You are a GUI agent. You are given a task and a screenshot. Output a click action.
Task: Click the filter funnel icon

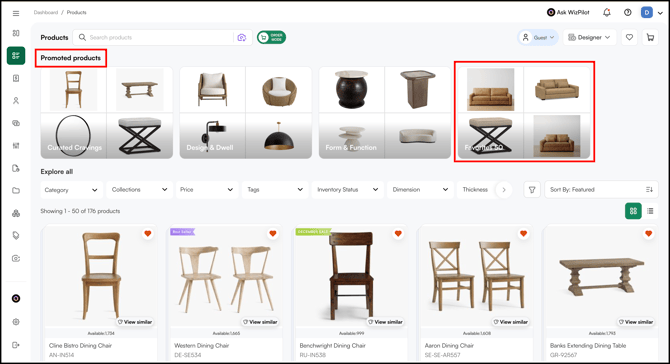pos(532,190)
